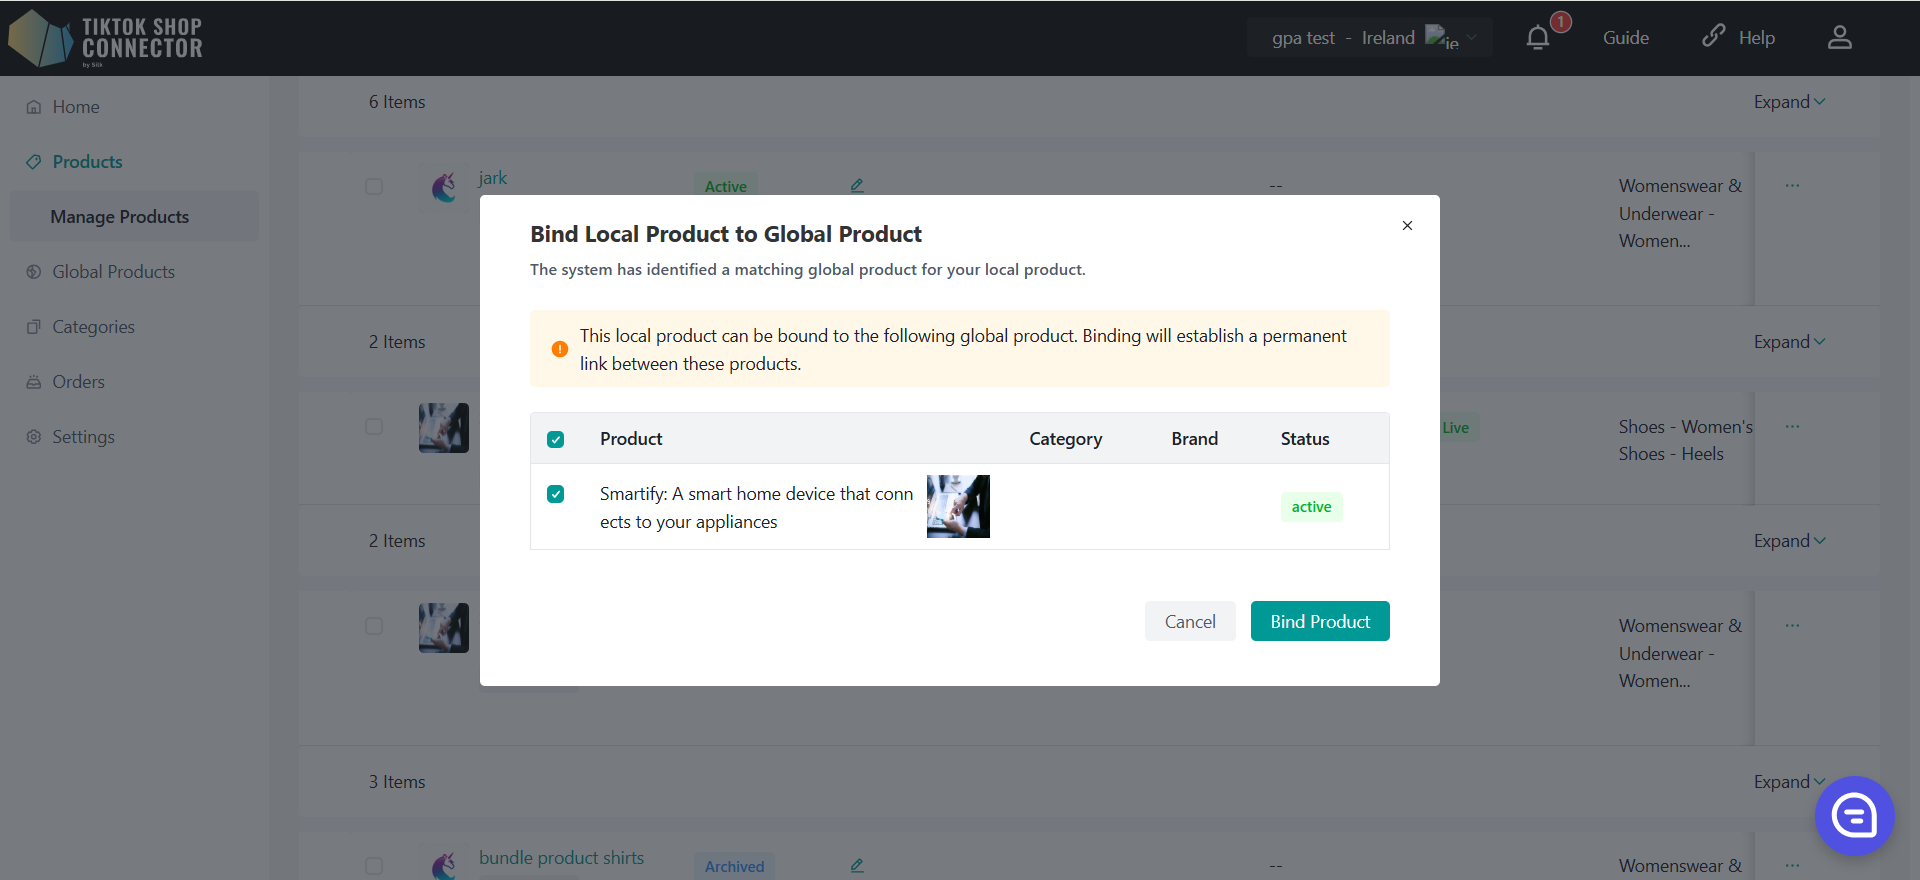The height and width of the screenshot is (880, 1920).
Task: Click the Bind Product button
Action: pyautogui.click(x=1320, y=621)
